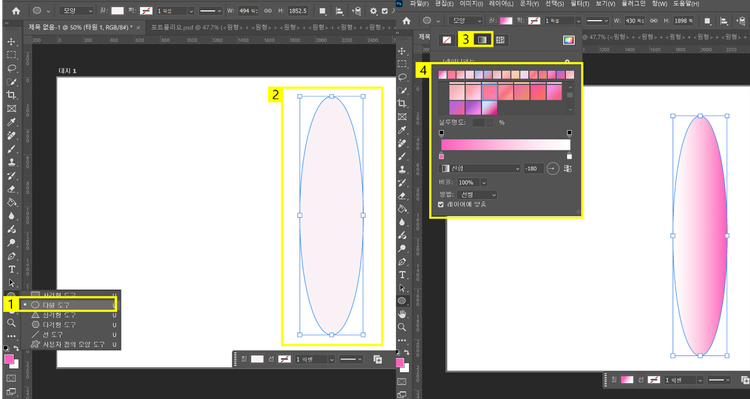Screen dimensions: 750x399
Task: Close the '제목 없음-1' document tab
Action: [x=138, y=28]
